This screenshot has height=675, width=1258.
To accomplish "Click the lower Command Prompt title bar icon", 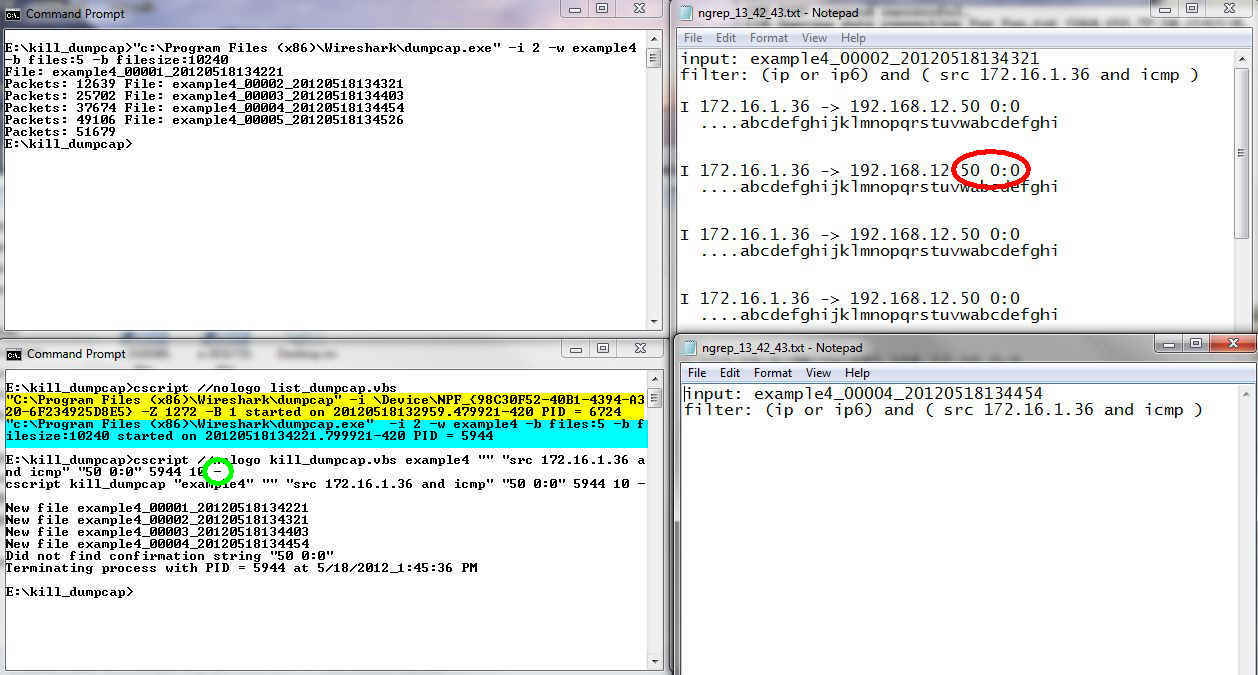I will tap(14, 354).
